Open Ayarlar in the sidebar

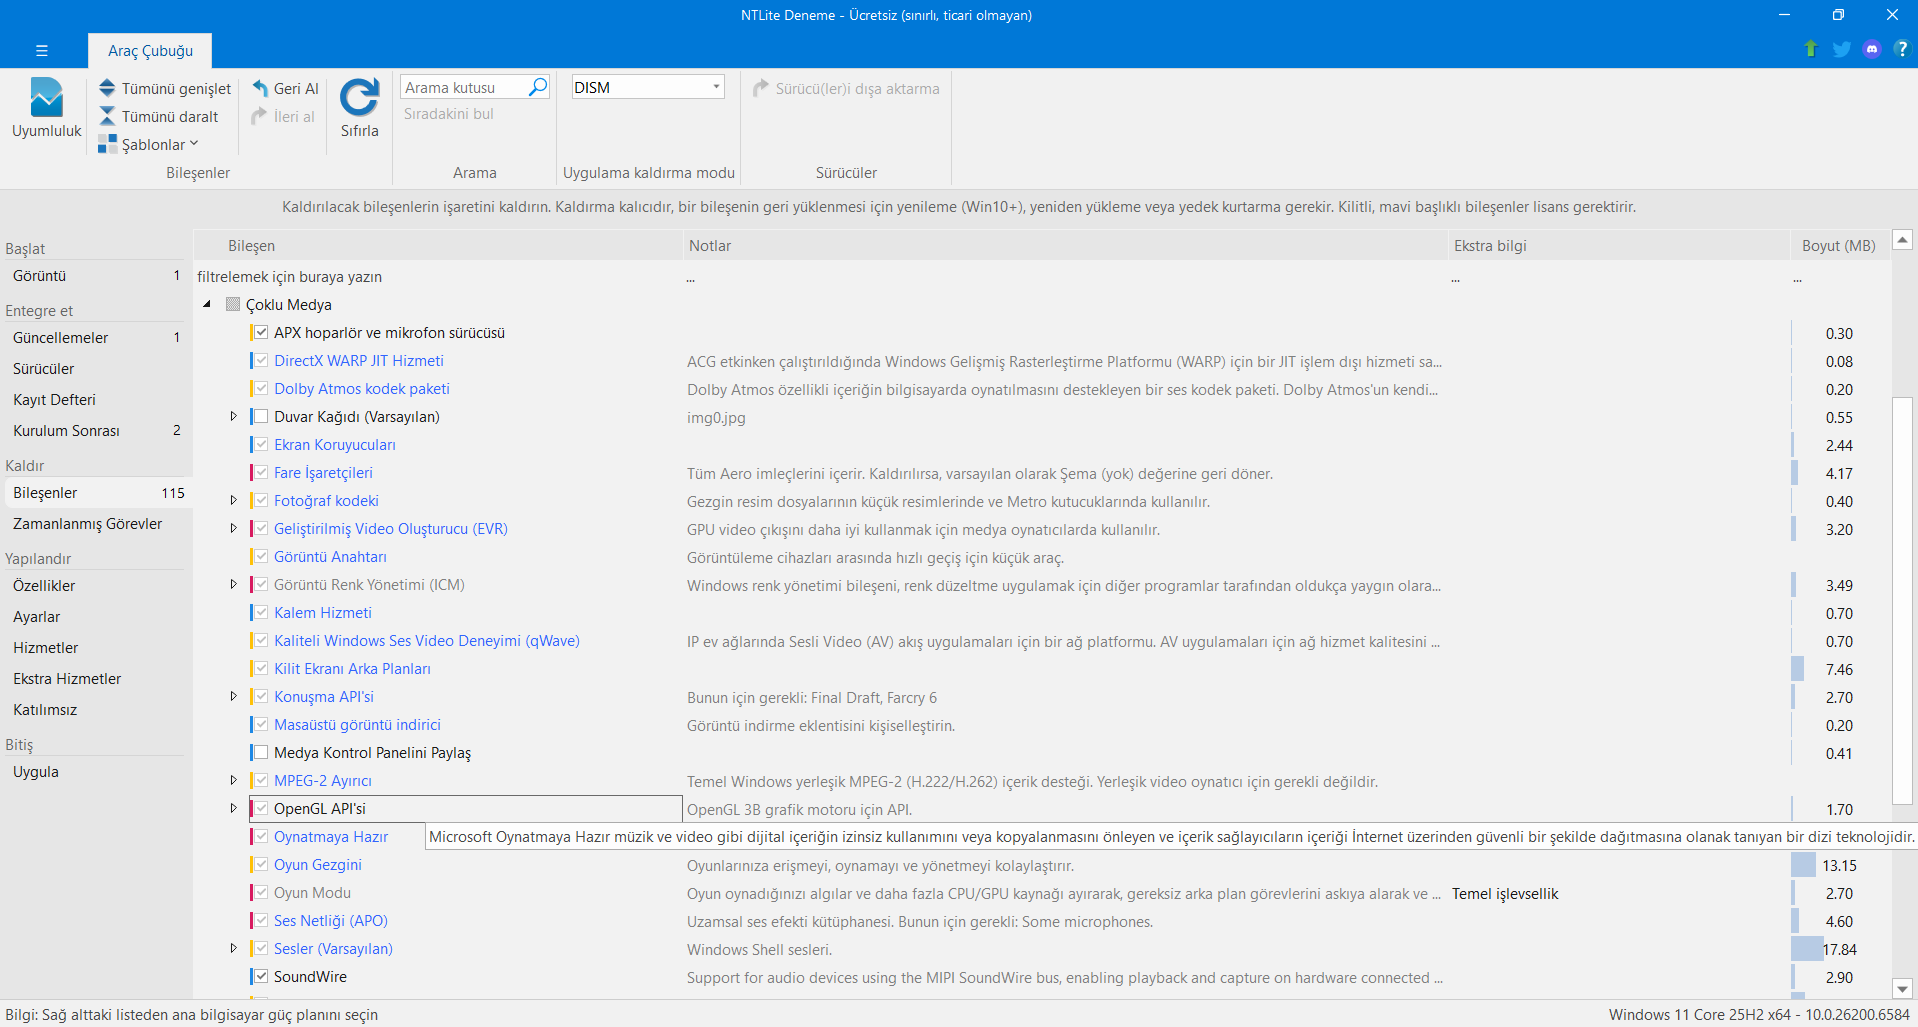[96, 617]
